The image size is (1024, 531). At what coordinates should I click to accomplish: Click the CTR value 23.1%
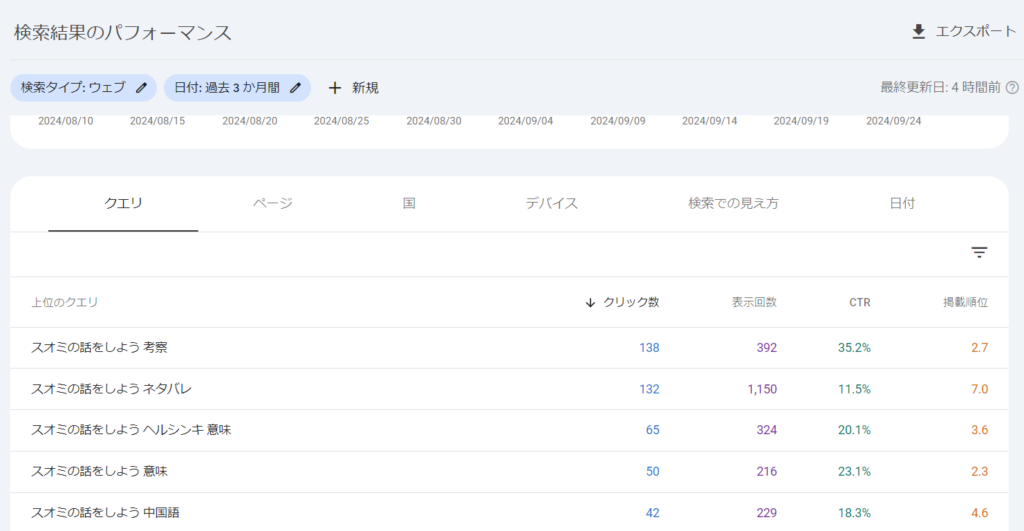(854, 472)
